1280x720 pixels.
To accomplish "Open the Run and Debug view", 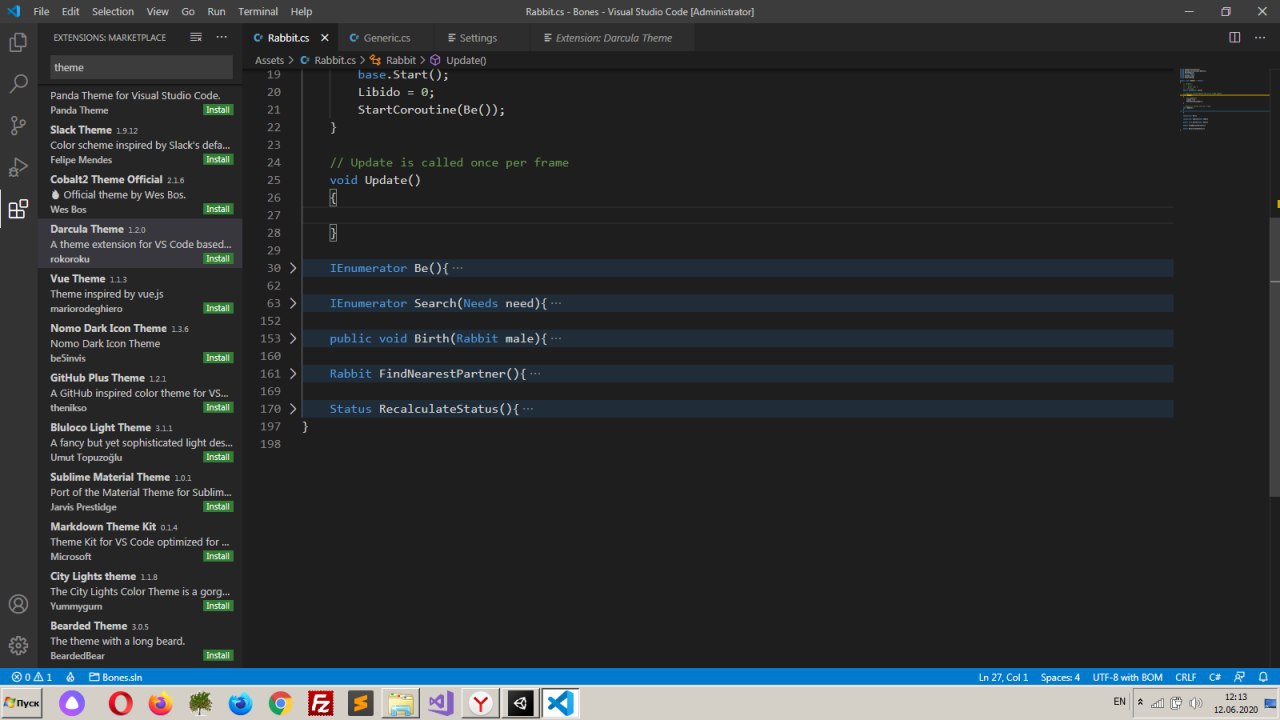I will pos(18,167).
